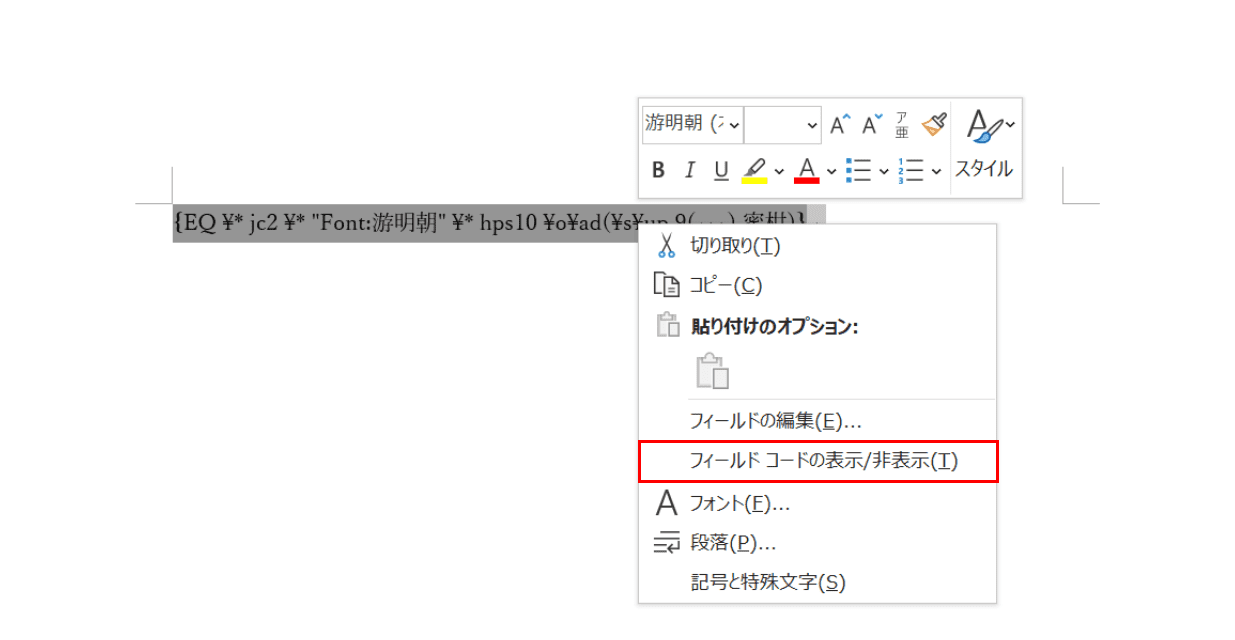Open font color dropdown arrow

pos(831,172)
